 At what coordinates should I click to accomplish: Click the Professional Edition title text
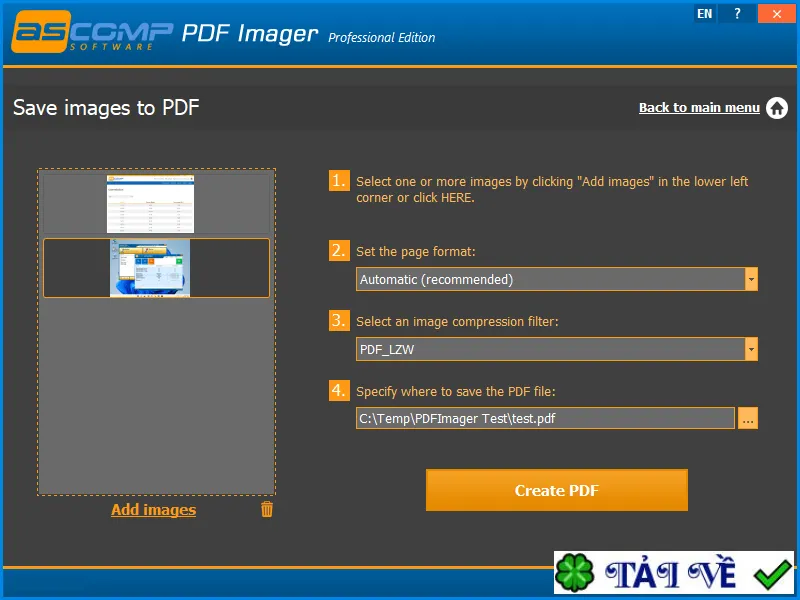pyautogui.click(x=382, y=37)
